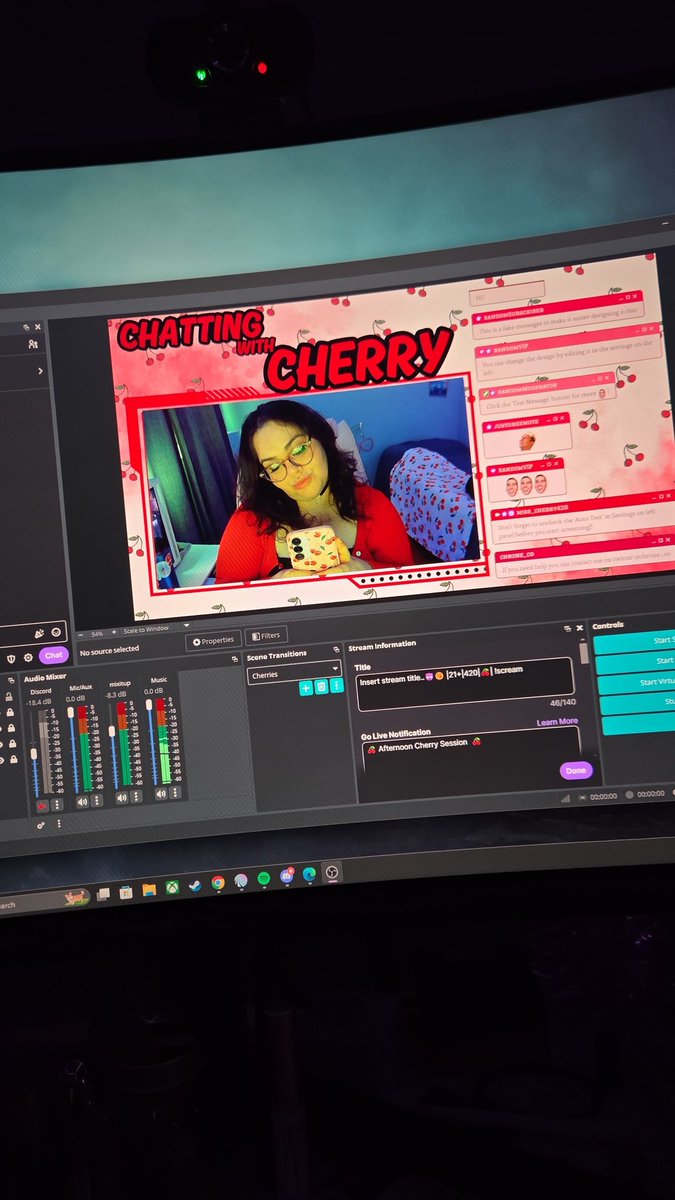Adjust the Music volume fader

[x=149, y=705]
